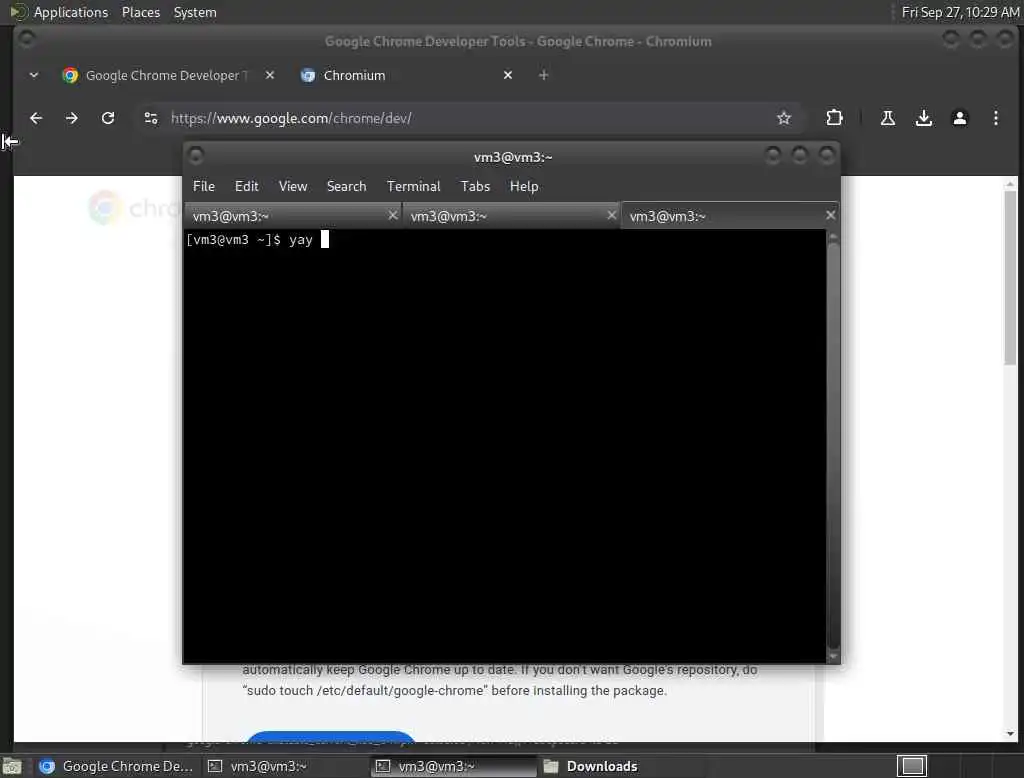The width and height of the screenshot is (1024, 778).
Task: Open the Extensions puzzle icon in Chromium
Action: (834, 118)
